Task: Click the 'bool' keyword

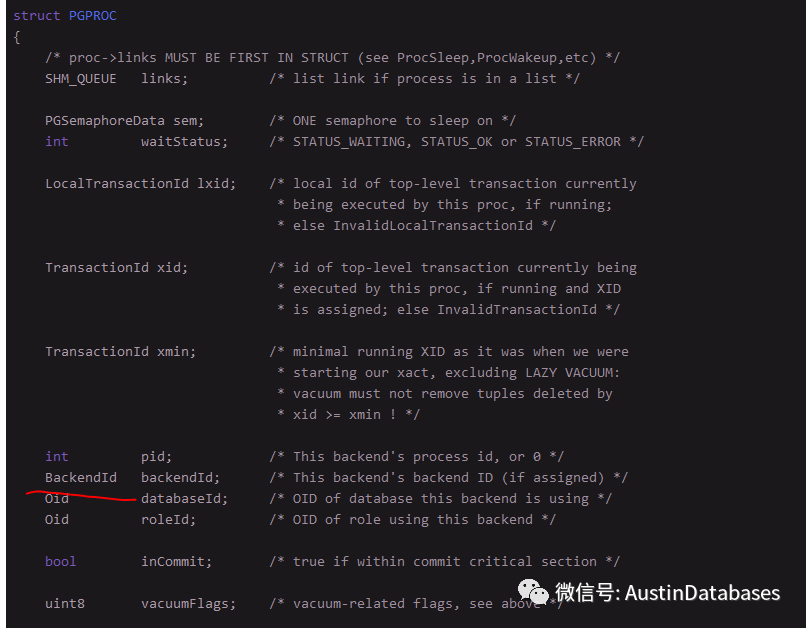Action: tap(61, 562)
